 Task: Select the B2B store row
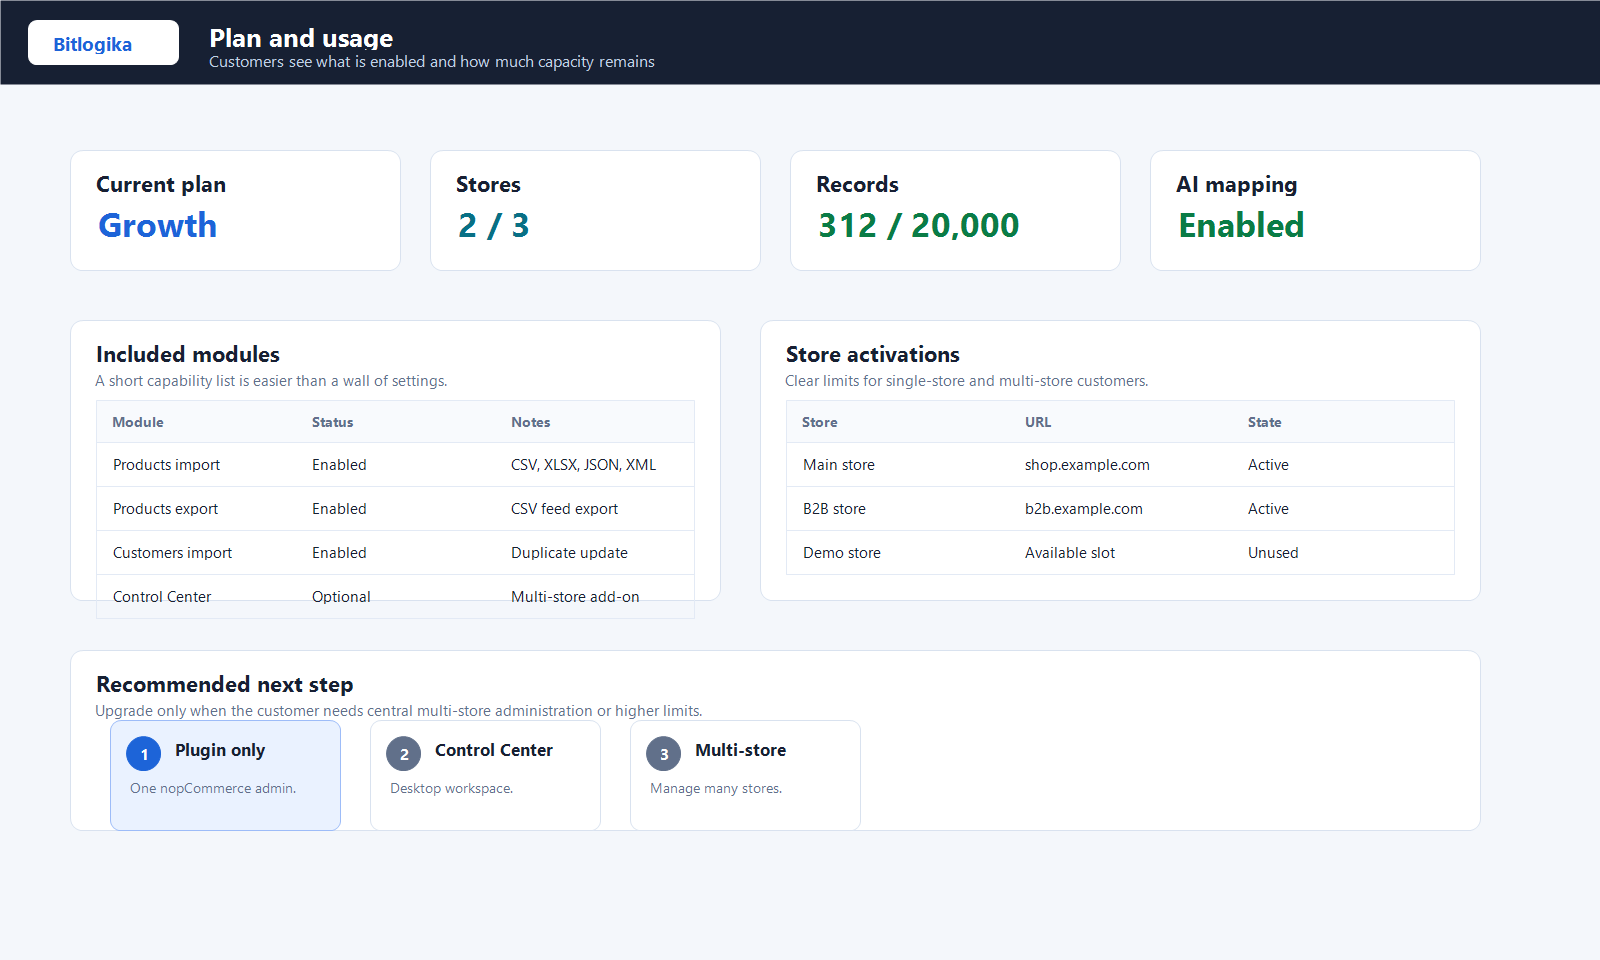click(x=1120, y=509)
